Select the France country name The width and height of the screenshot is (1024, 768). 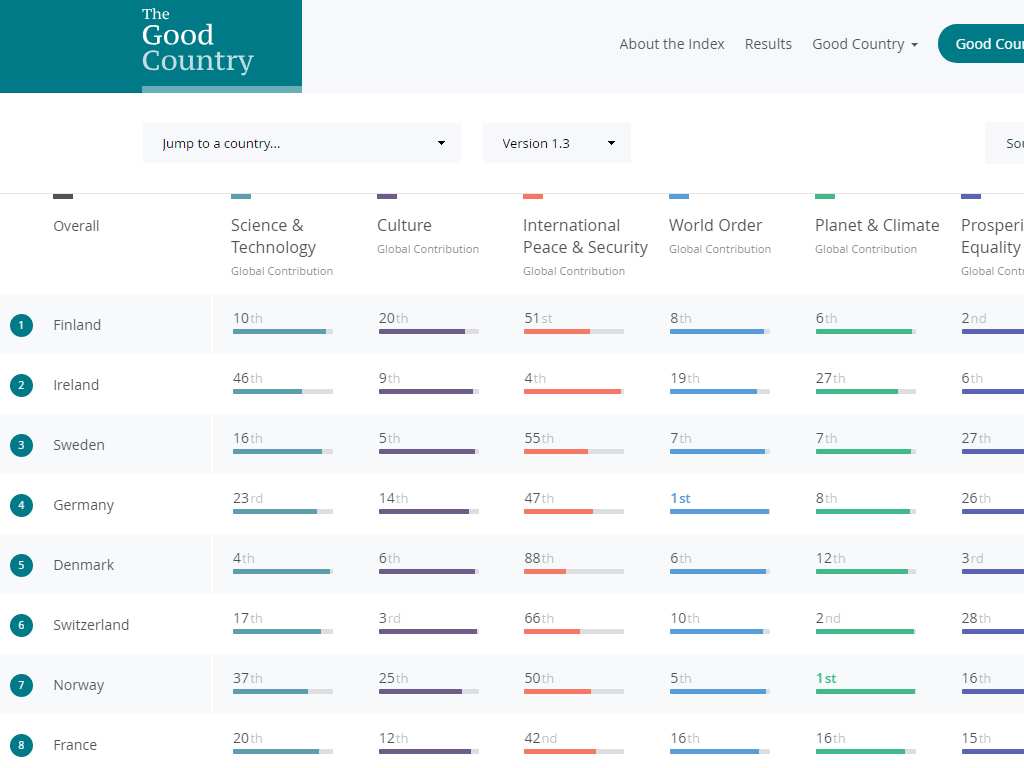74,745
